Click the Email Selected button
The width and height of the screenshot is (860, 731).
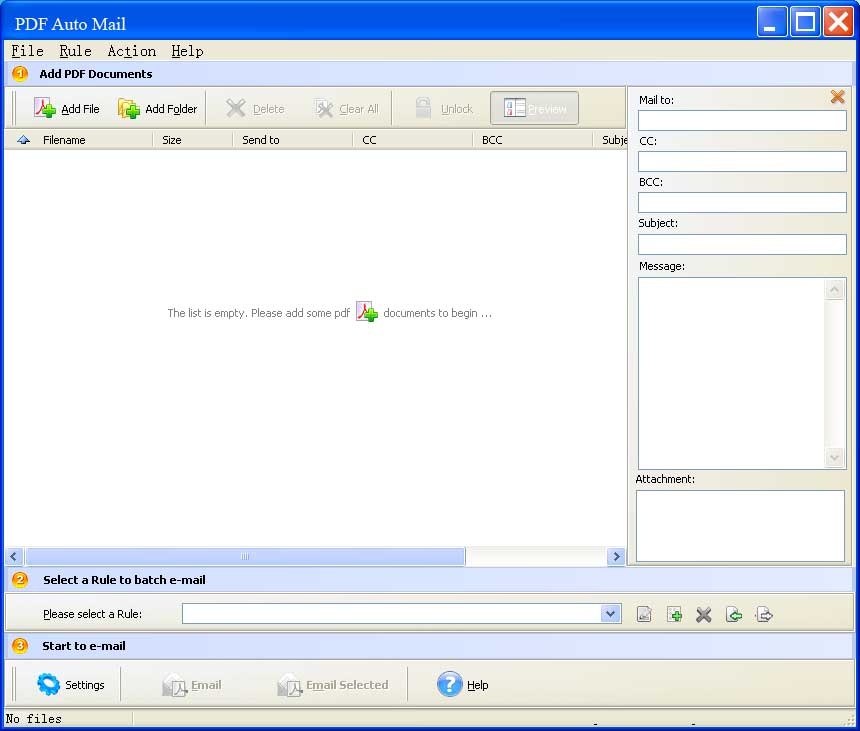coord(333,684)
